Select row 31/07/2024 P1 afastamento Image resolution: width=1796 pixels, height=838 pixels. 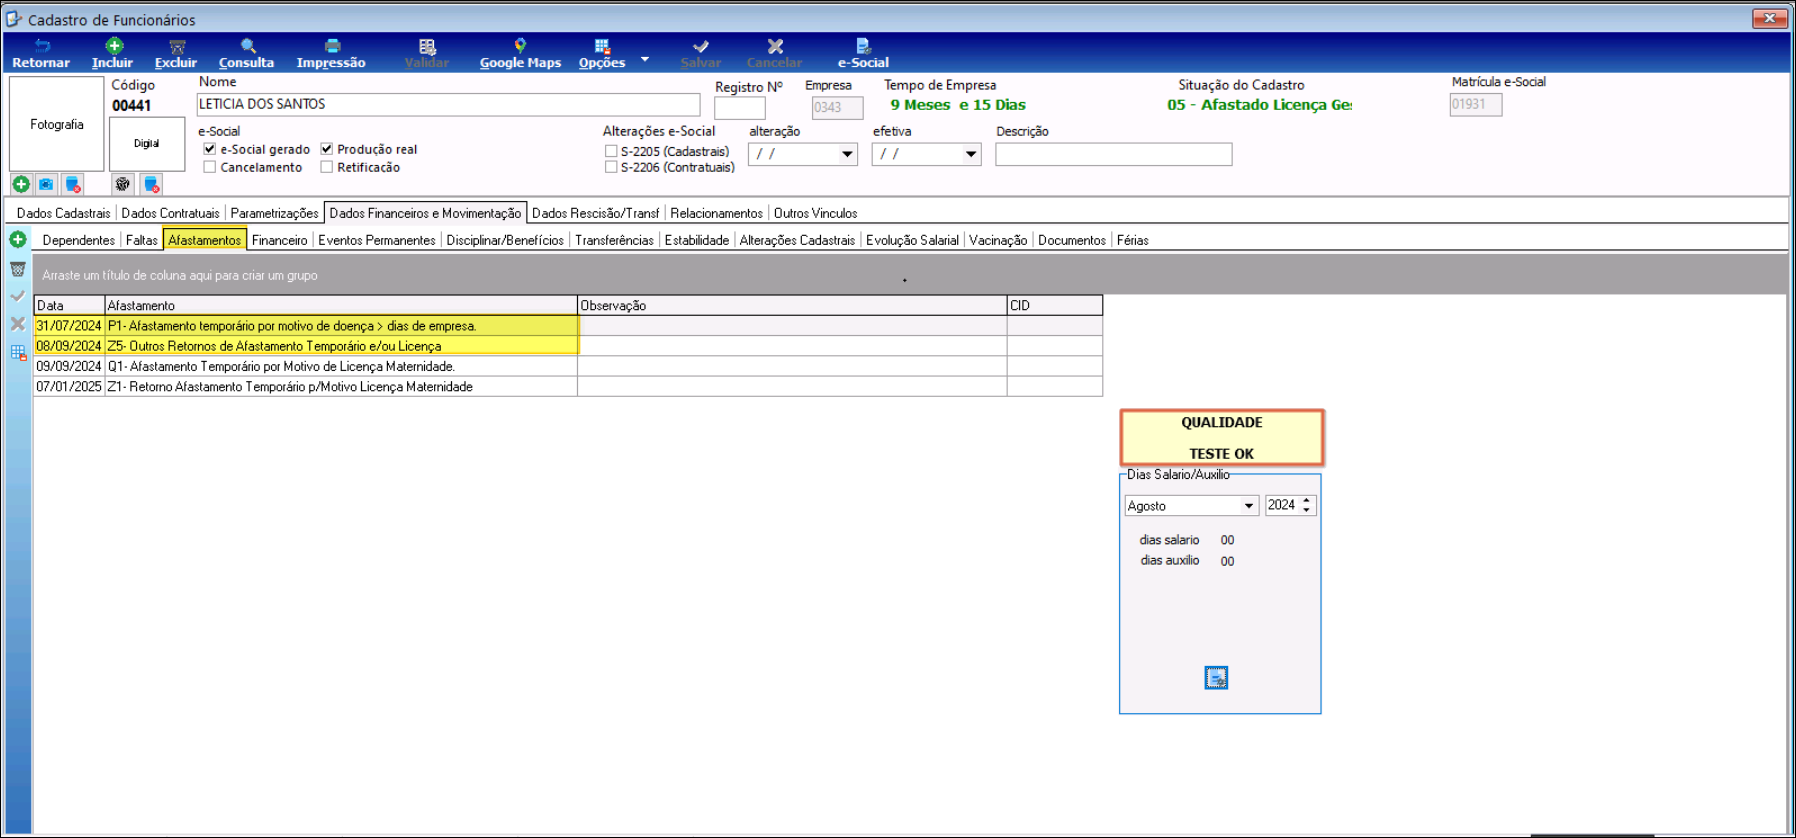pyautogui.click(x=568, y=326)
